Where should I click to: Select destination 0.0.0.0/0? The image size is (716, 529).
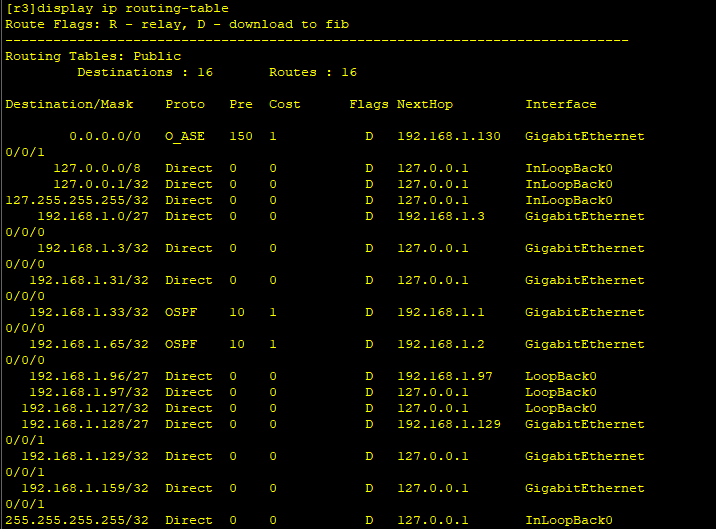pyautogui.click(x=105, y=136)
